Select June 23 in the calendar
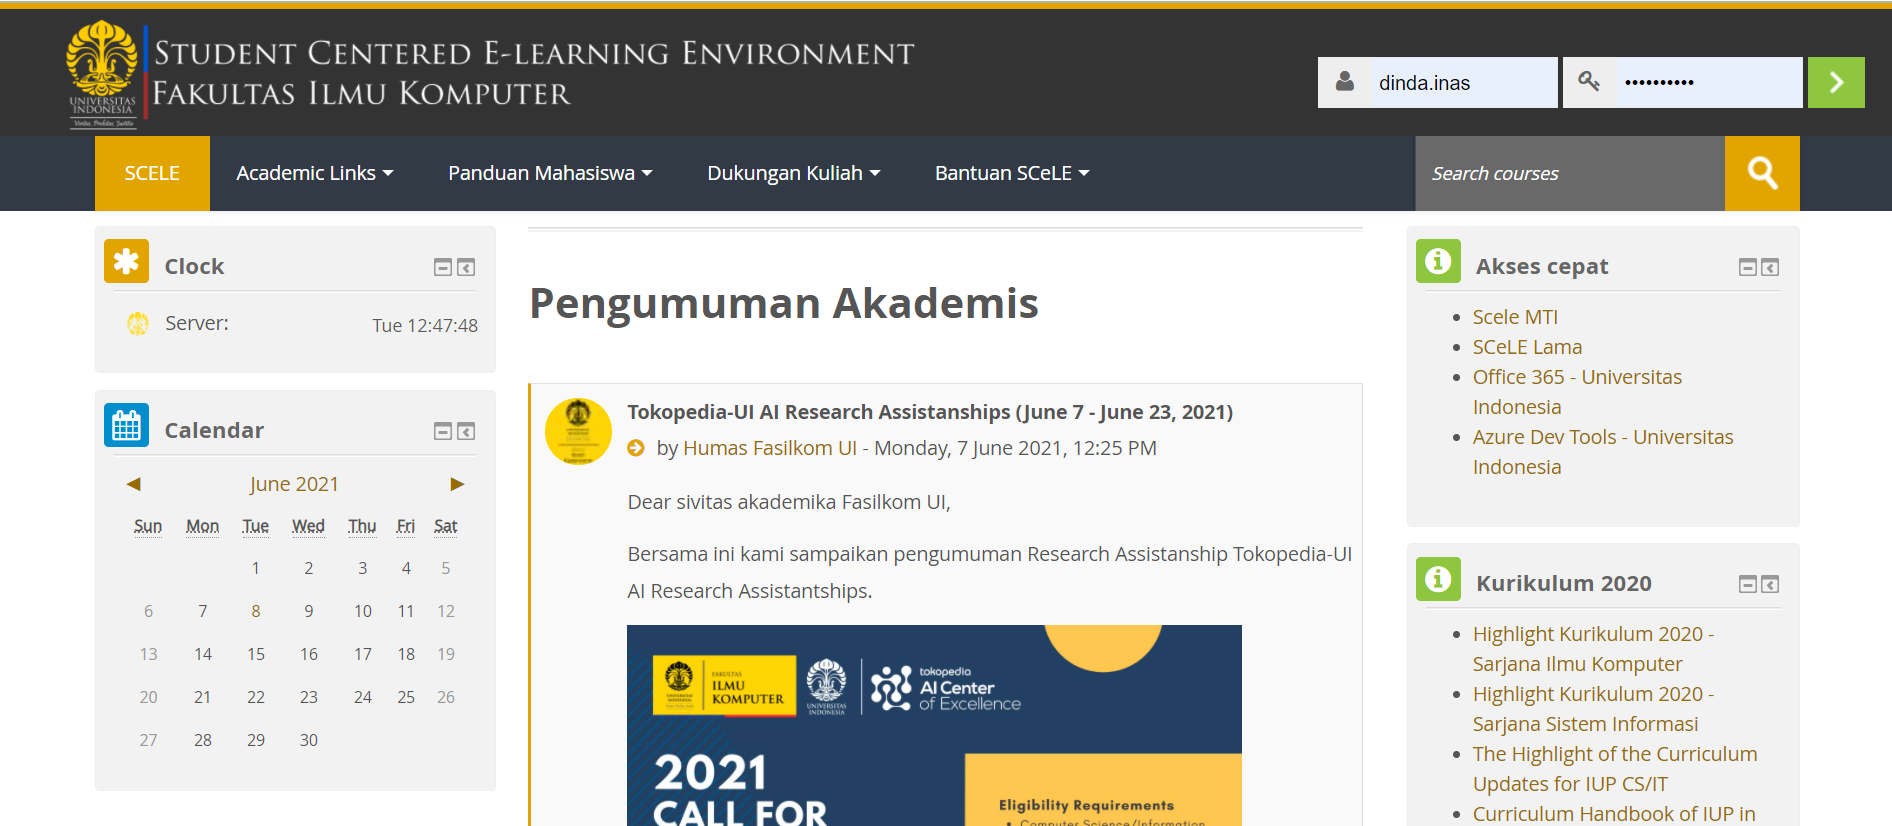This screenshot has width=1892, height=826. (x=309, y=697)
